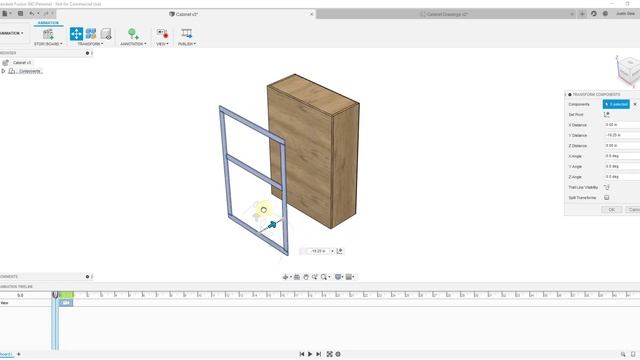Image resolution: width=640 pixels, height=360 pixels.
Task: Click the rotate manipulator ring on the frame
Action: (x=264, y=210)
